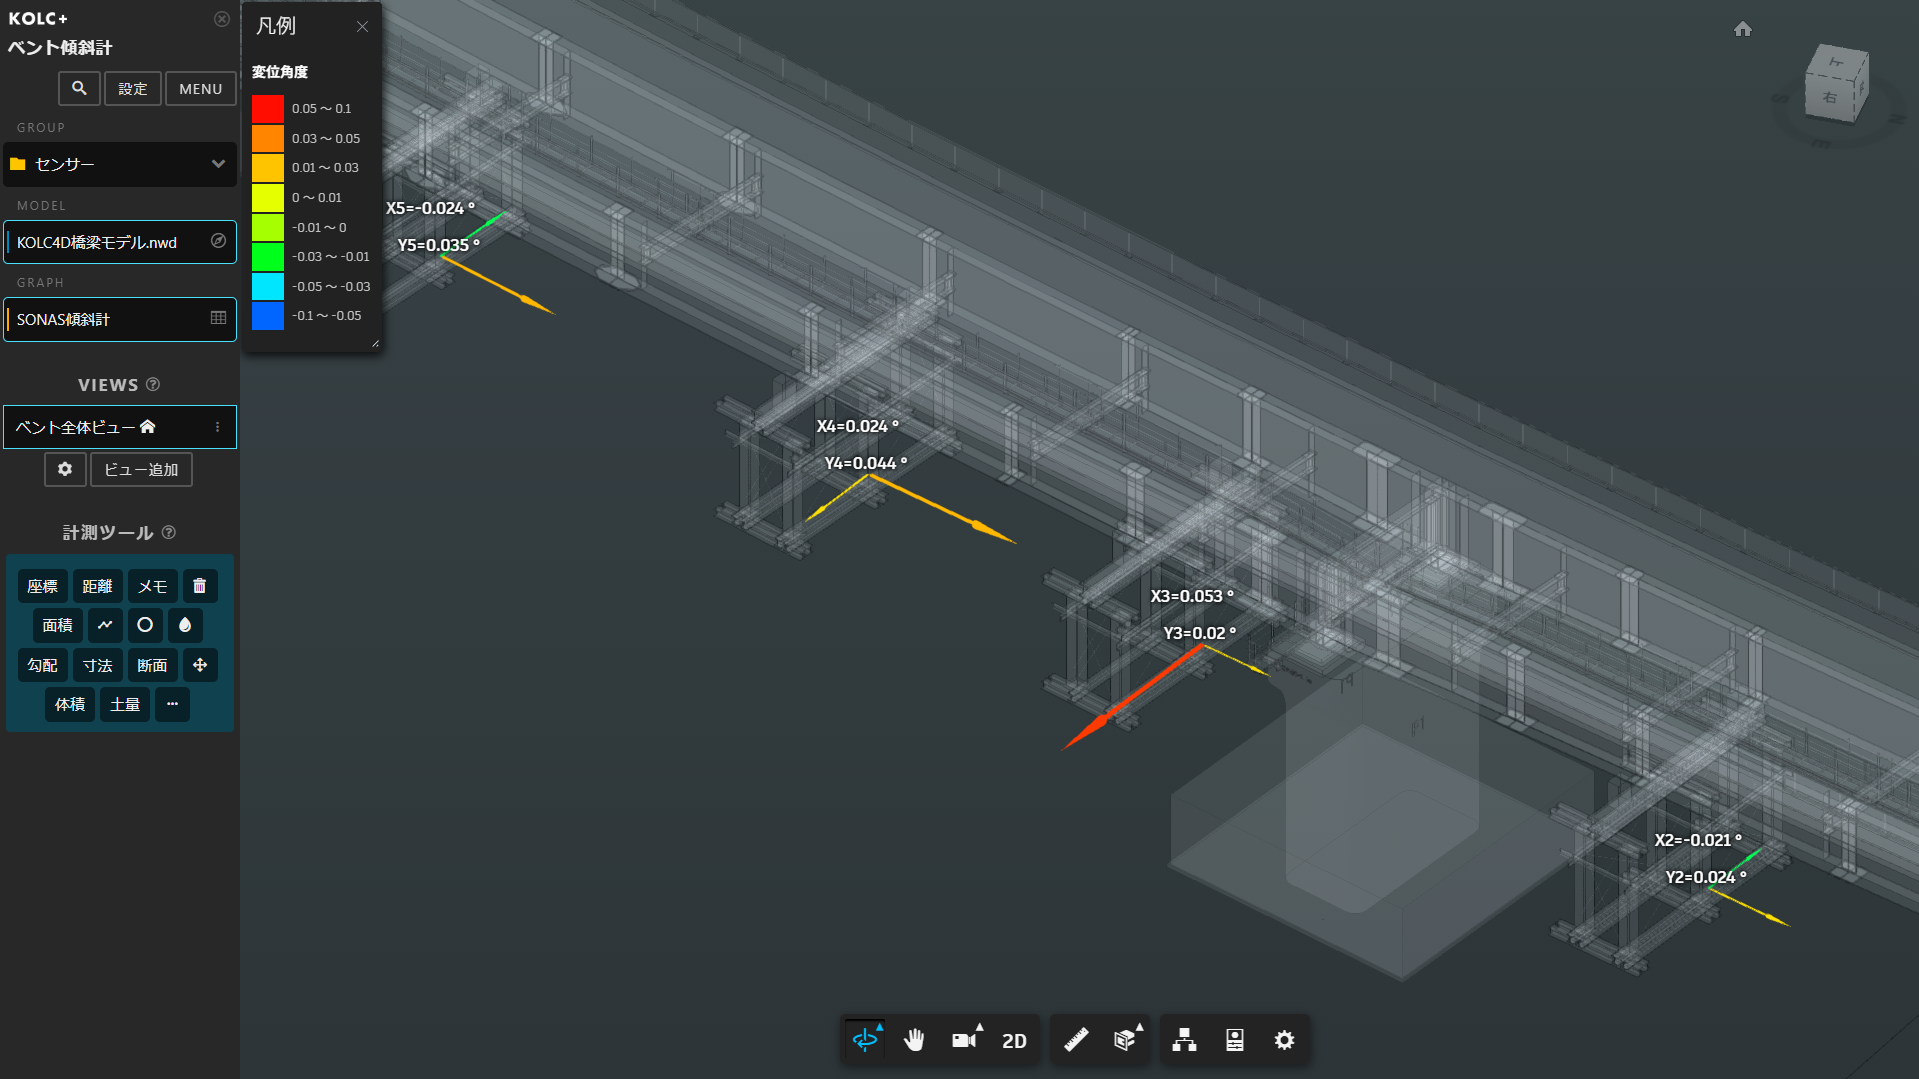
Task: Open viewer settings gear in bottom toolbar
Action: [x=1285, y=1040]
